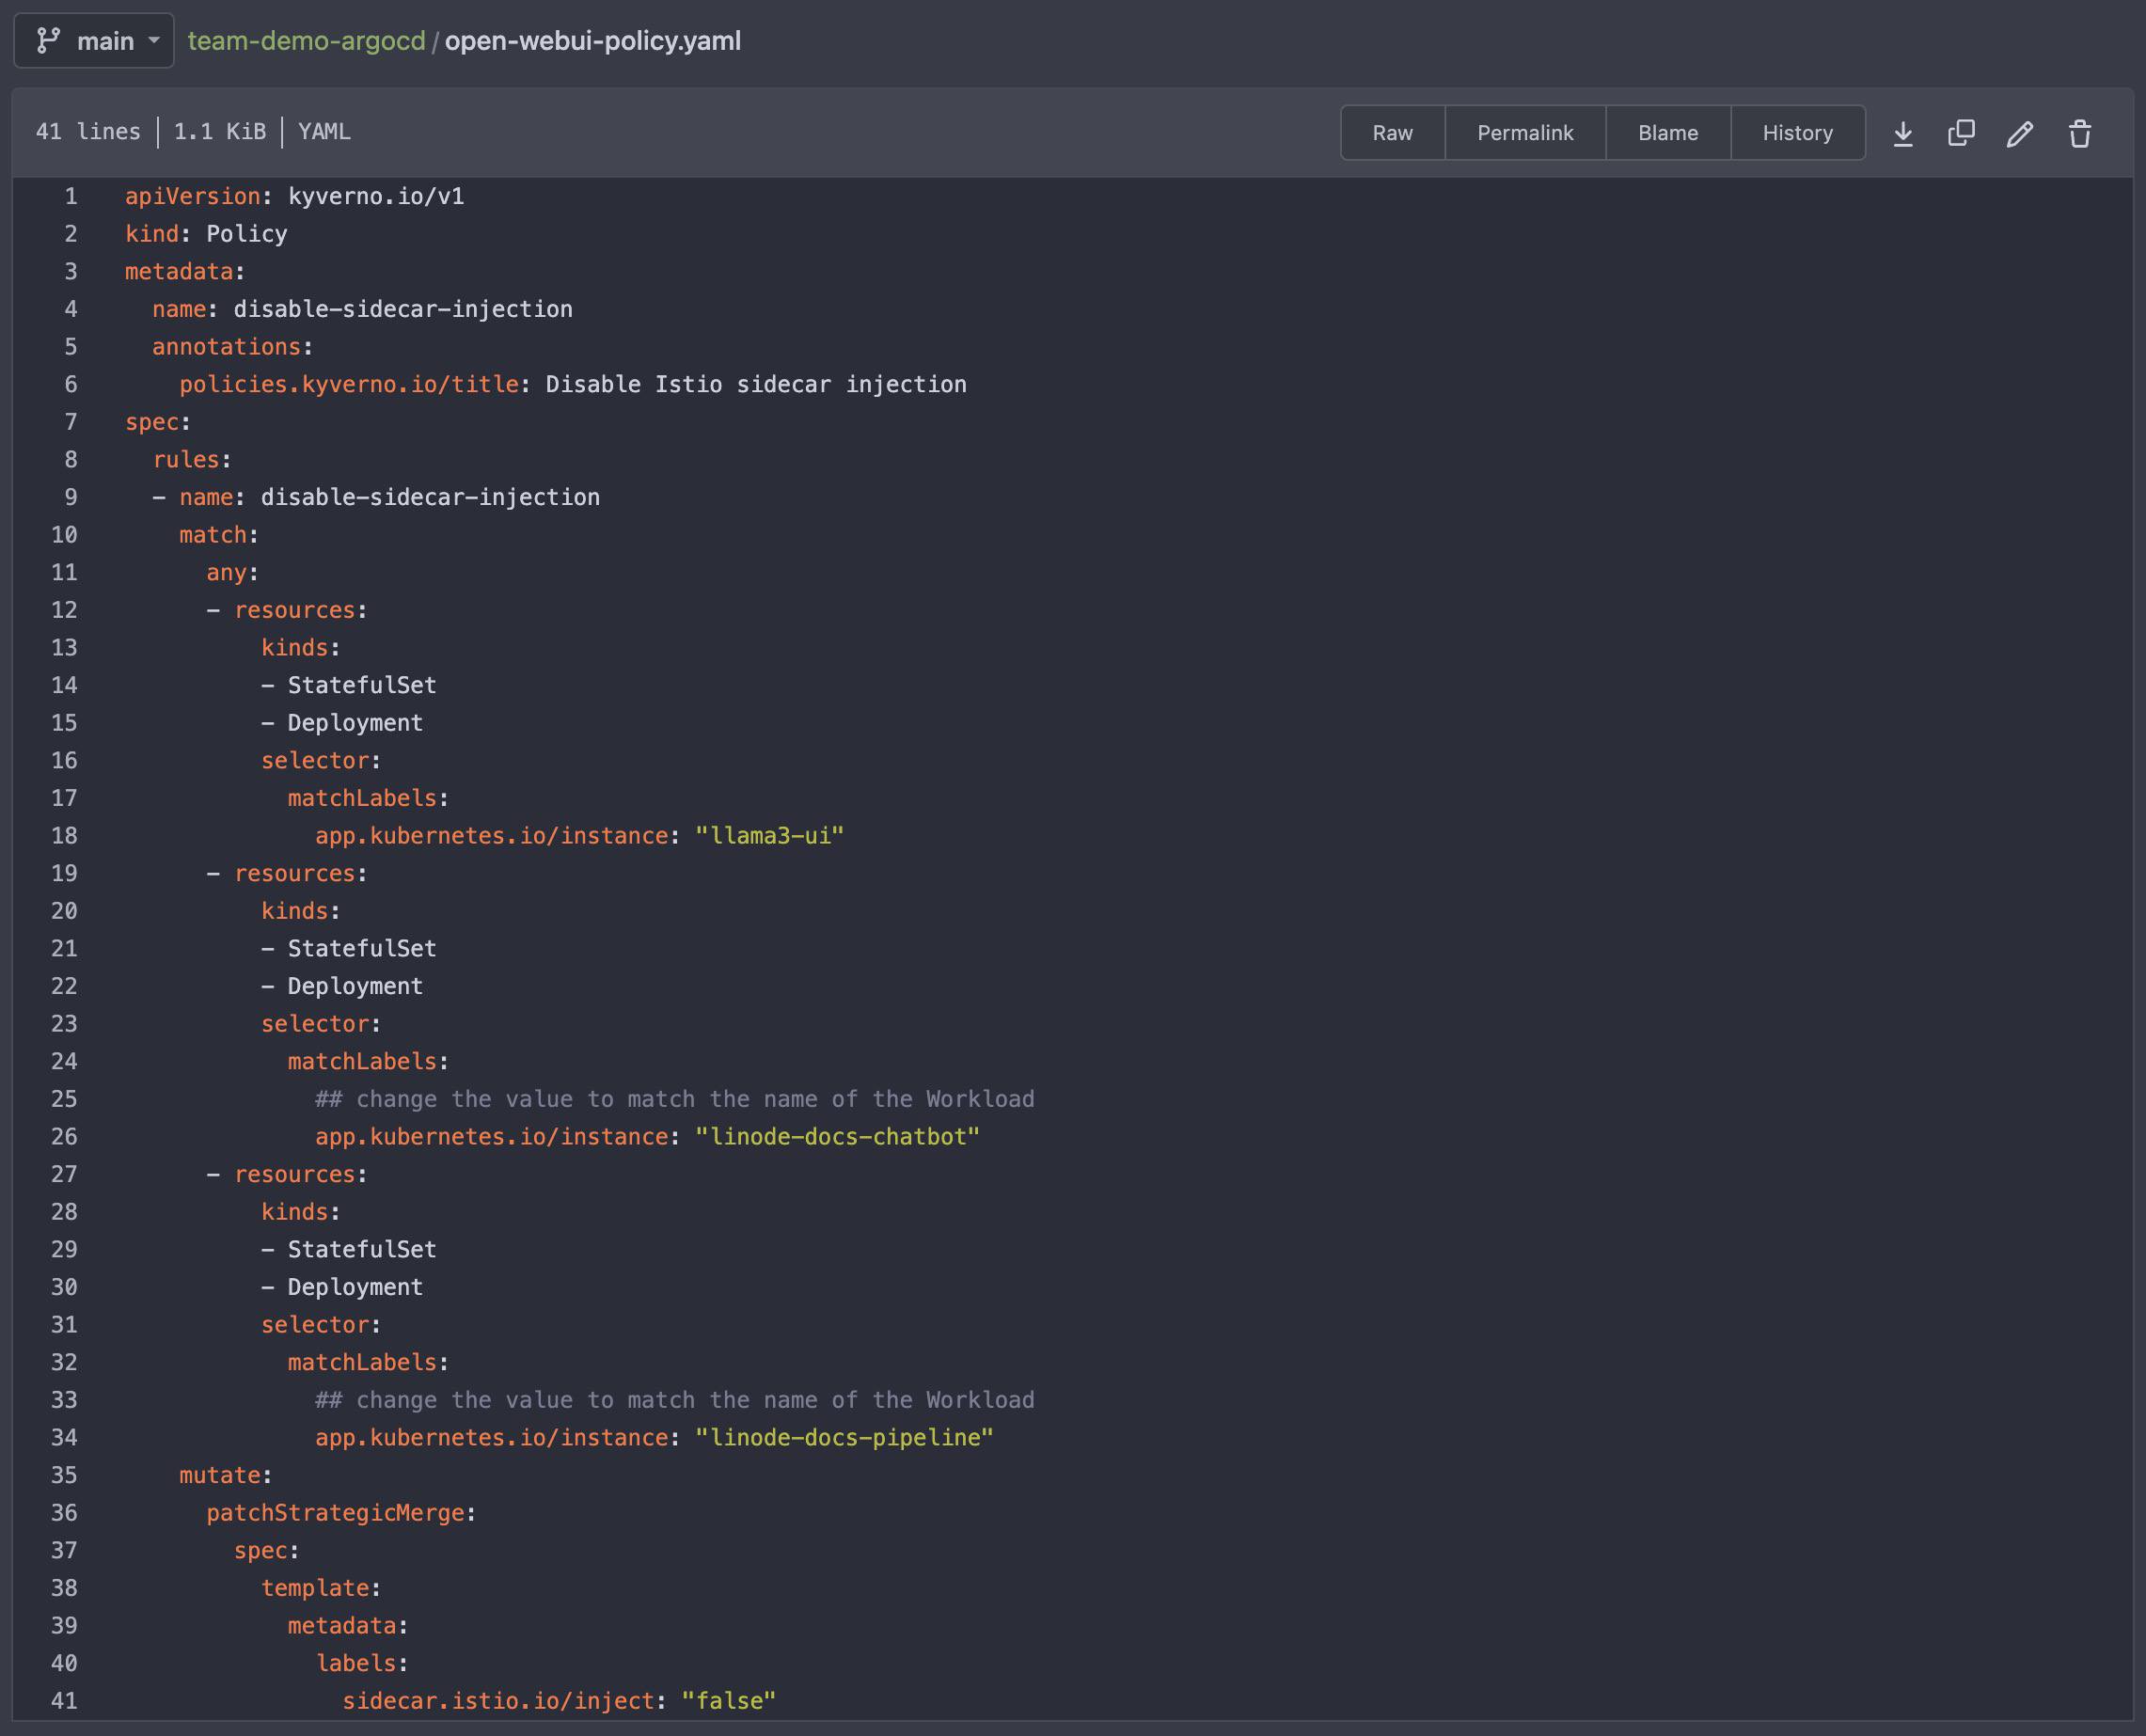2146x1736 pixels.
Task: Edit open-webui-policy.yaml using the pencil icon
Action: tap(2020, 133)
